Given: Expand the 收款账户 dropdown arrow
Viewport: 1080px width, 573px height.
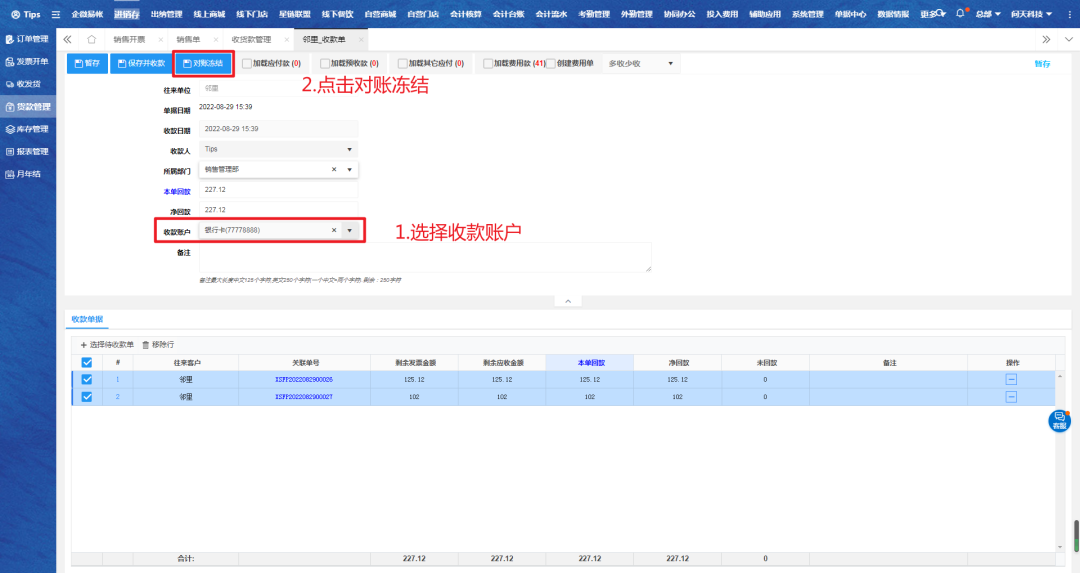Looking at the screenshot, I should 349,230.
